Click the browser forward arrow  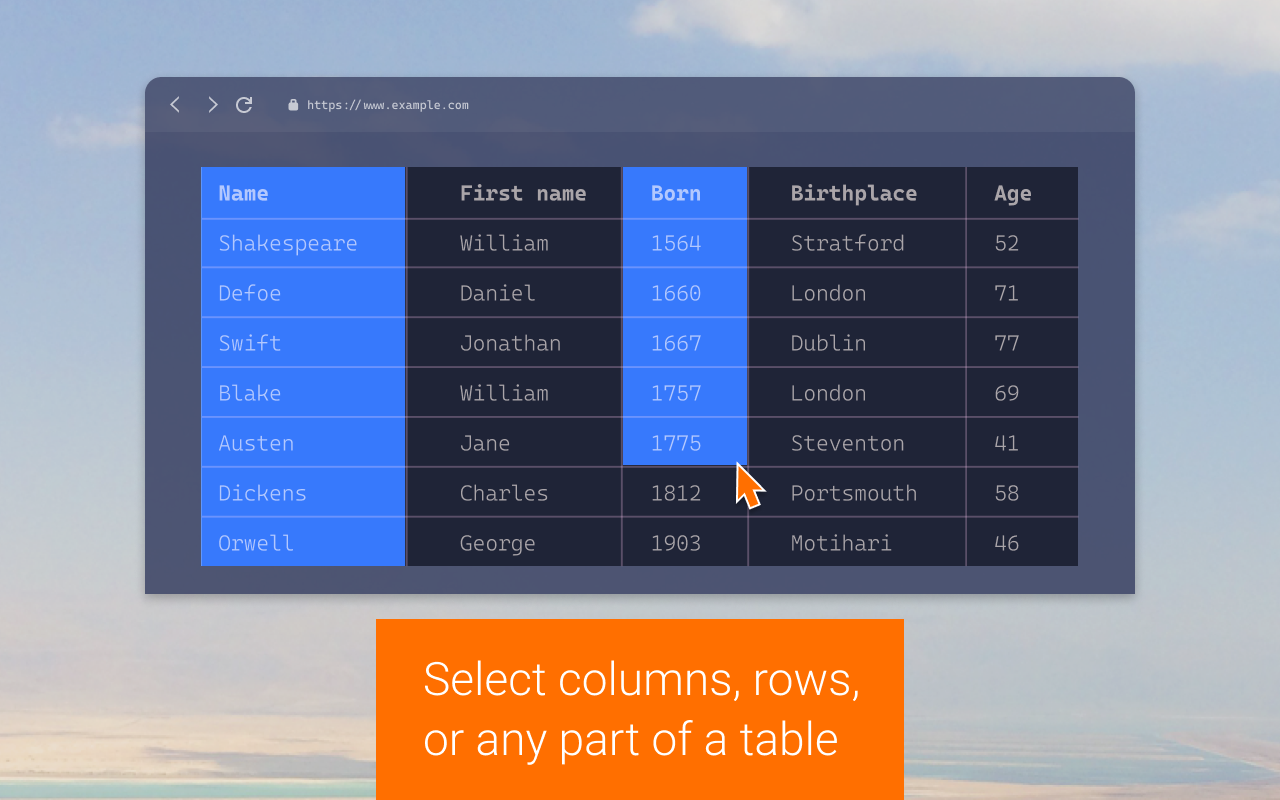tap(212, 105)
